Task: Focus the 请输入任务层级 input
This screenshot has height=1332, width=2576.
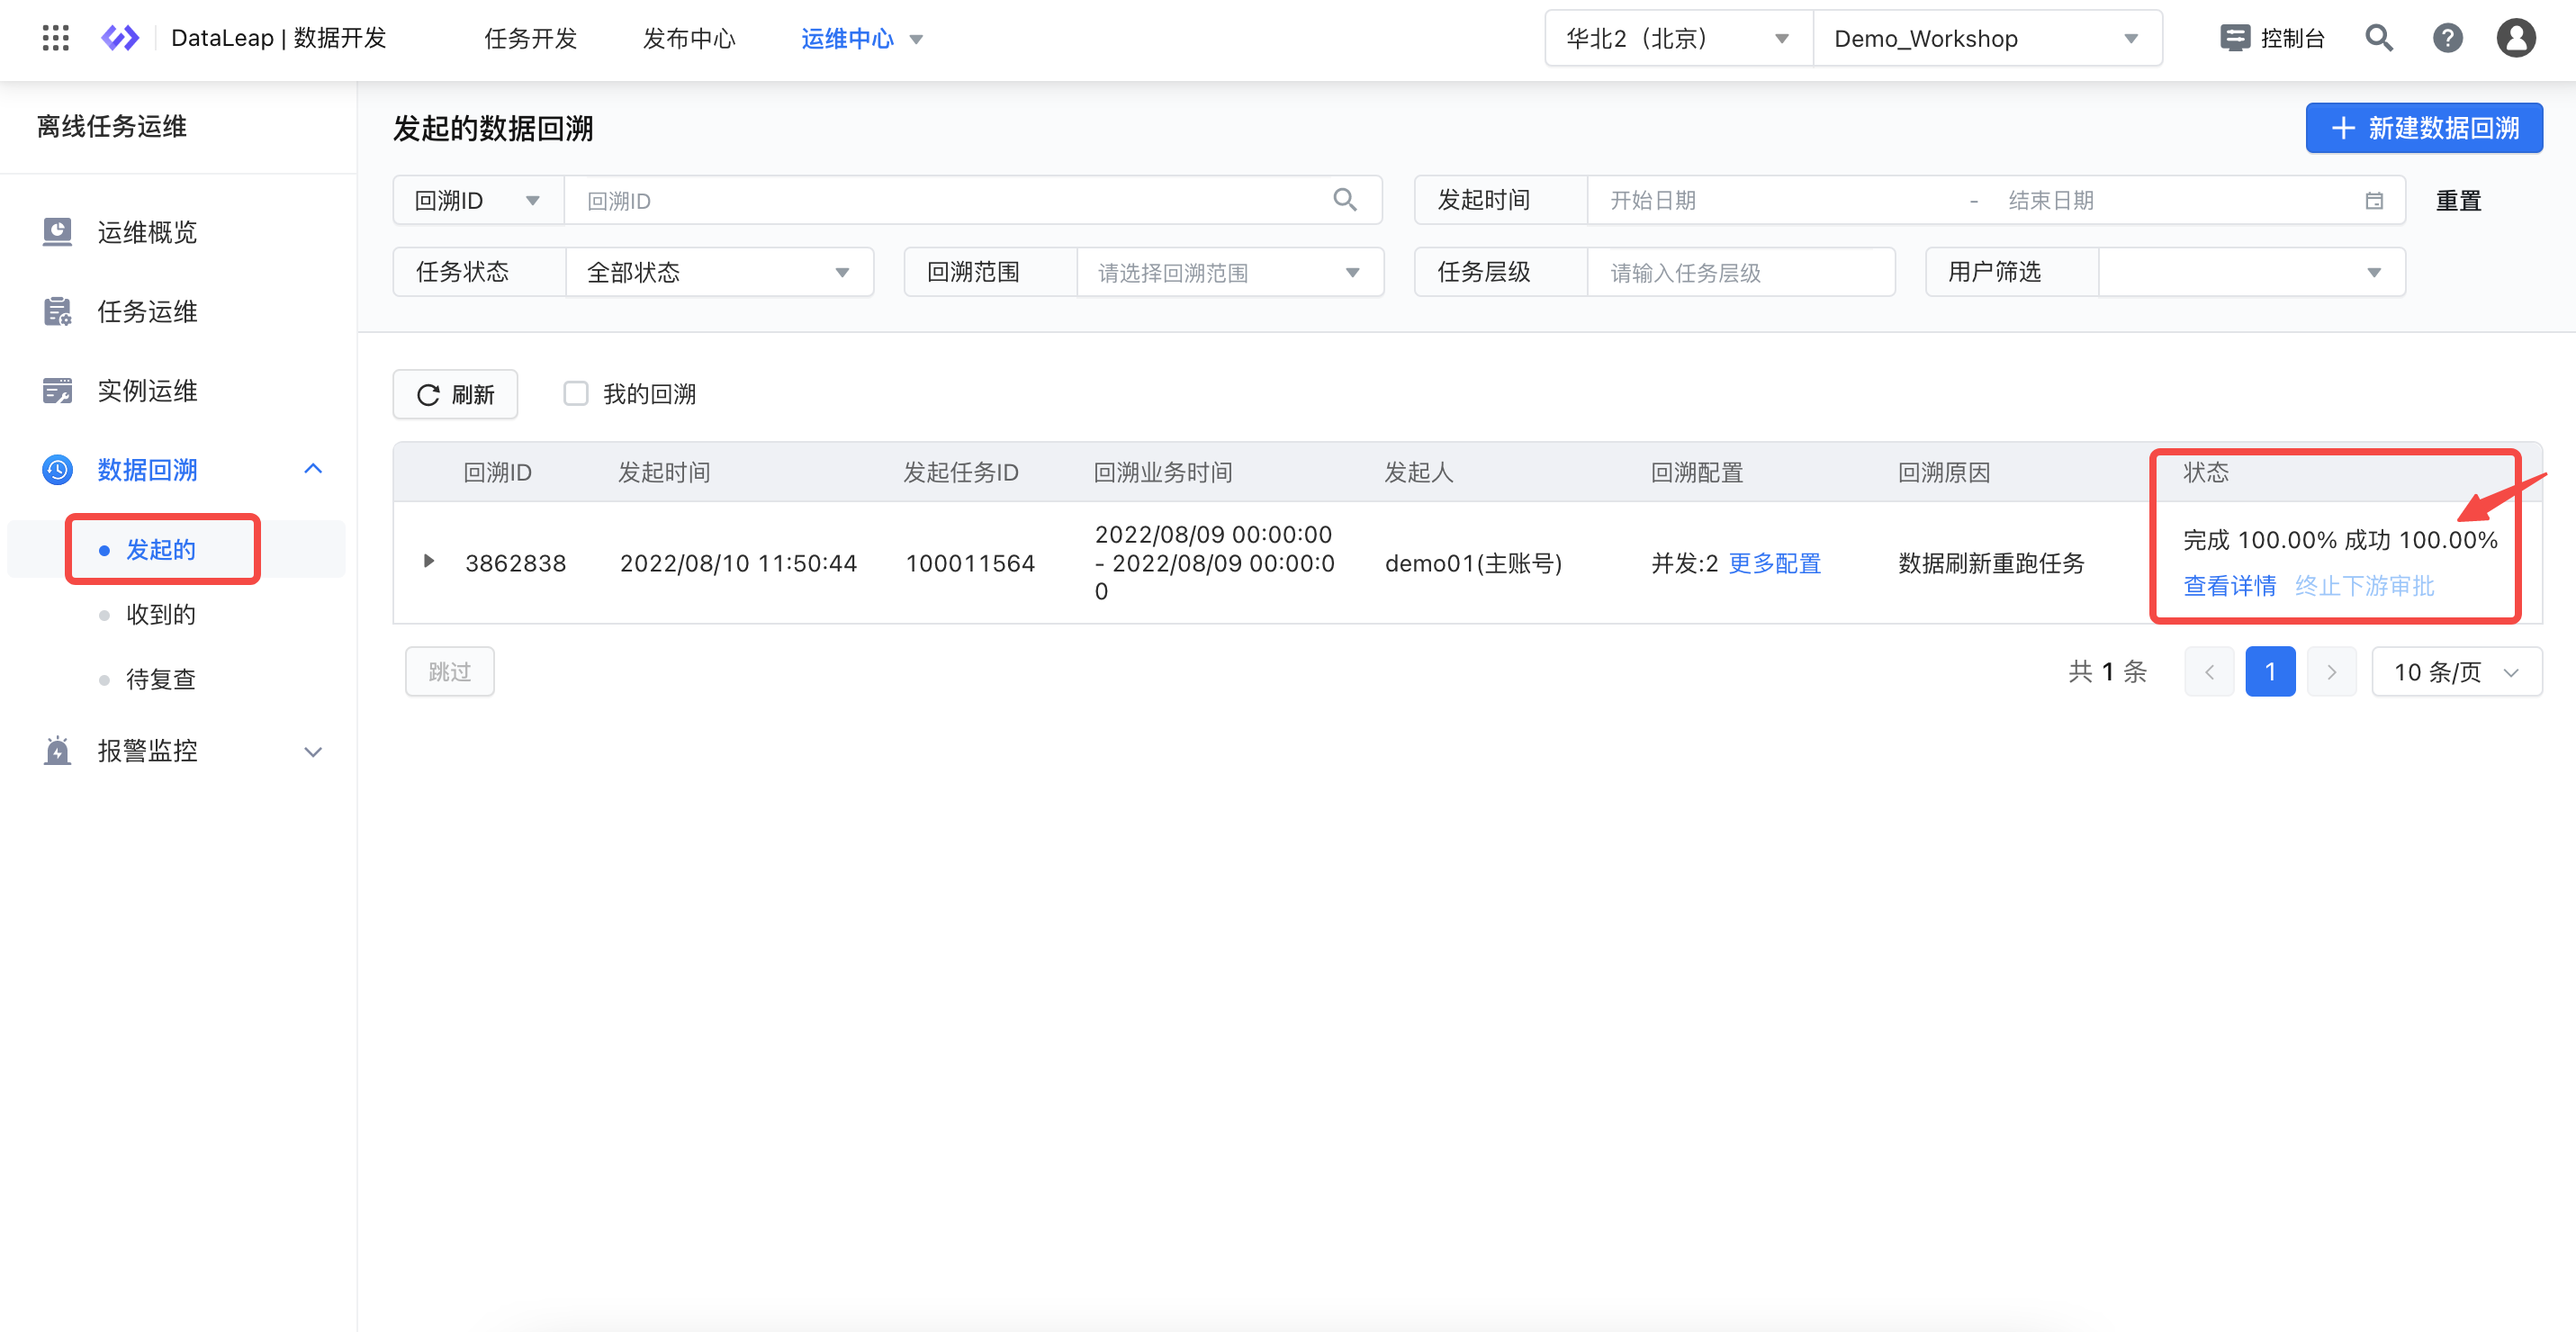Action: [x=1740, y=272]
